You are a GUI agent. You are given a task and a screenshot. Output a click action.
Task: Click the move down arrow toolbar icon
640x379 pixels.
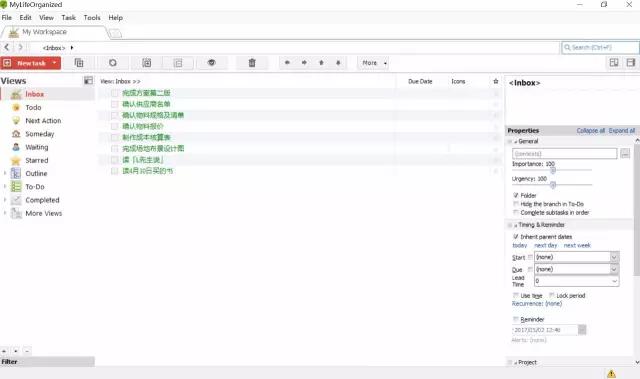point(338,63)
